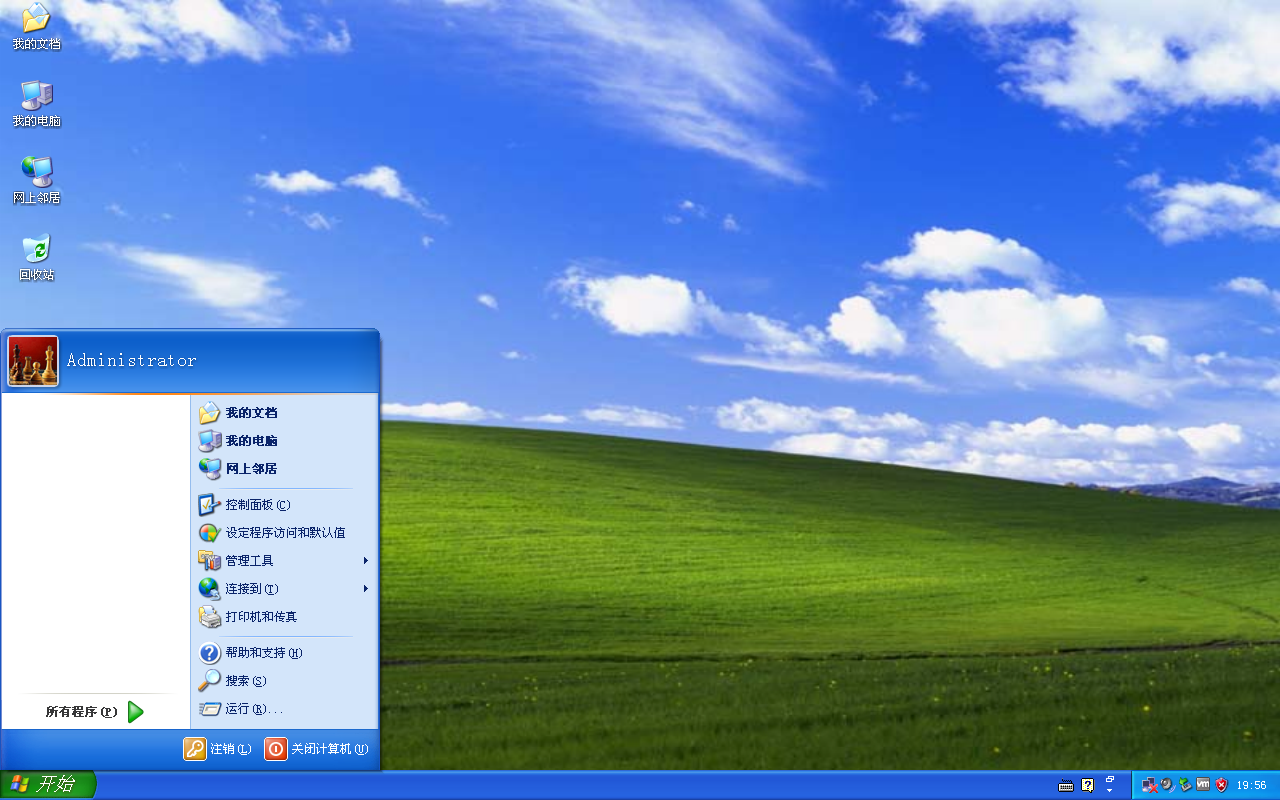The image size is (1280, 800).
Task: Open 运行 dialog from Start menu
Action: 284,709
